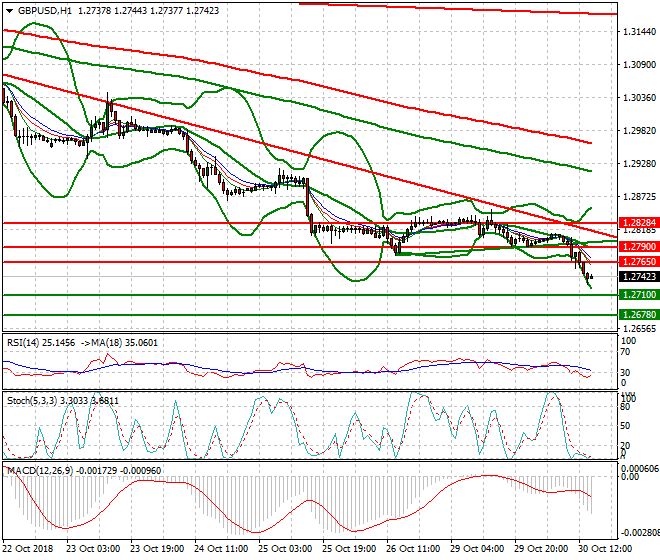Click the chart dropdown triangle beside GBPUSD,H1
This screenshot has width=660, height=560.
pyautogui.click(x=10, y=11)
